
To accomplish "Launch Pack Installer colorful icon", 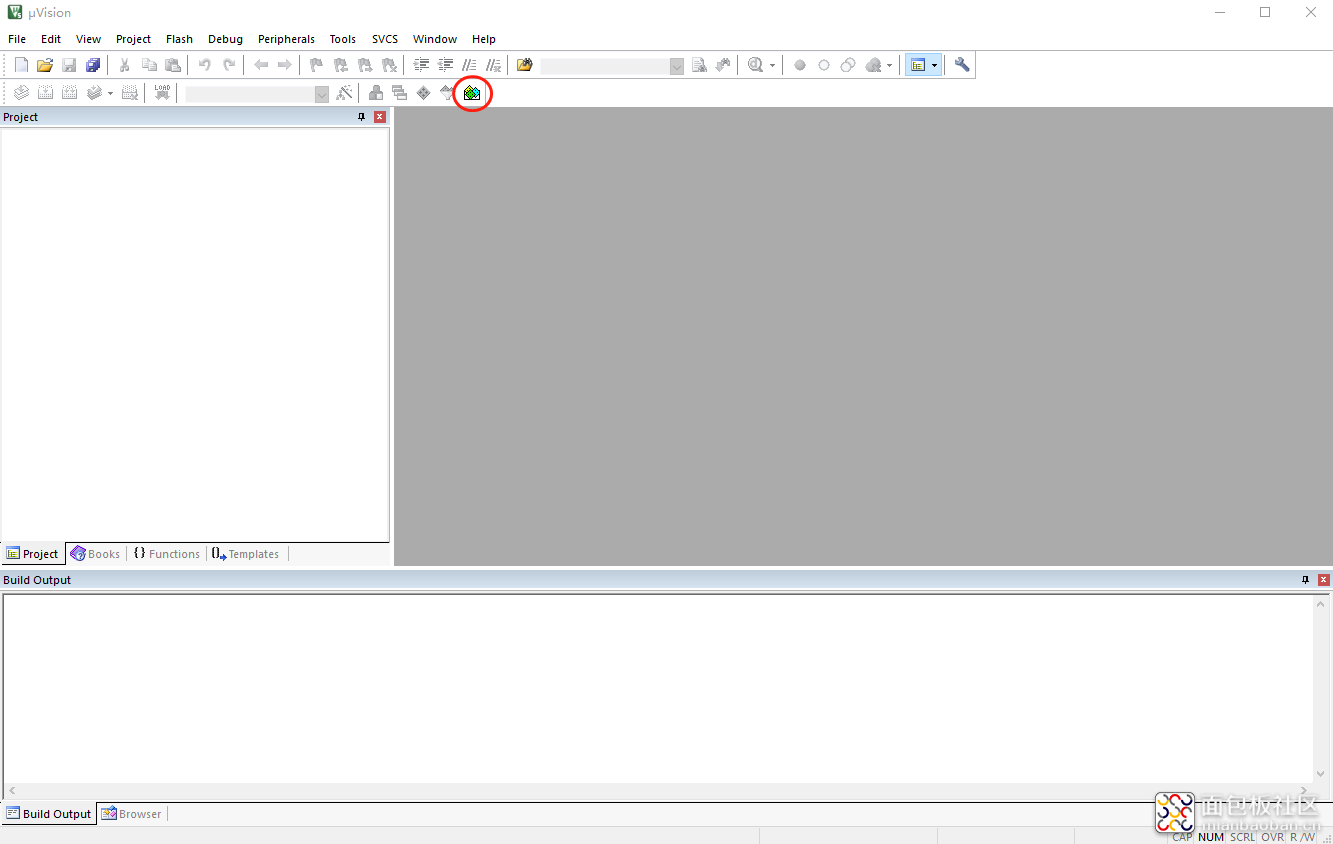I will click(x=472, y=93).
